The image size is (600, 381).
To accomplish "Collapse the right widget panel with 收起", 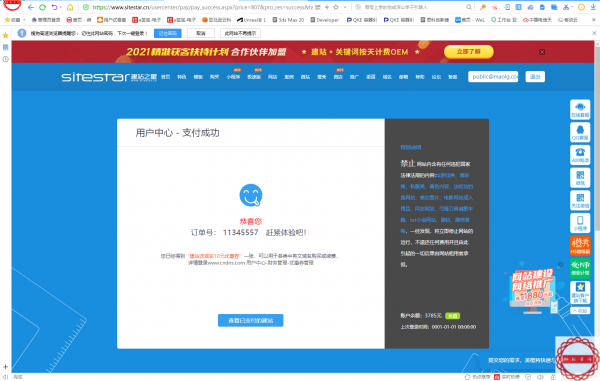I will point(580,311).
